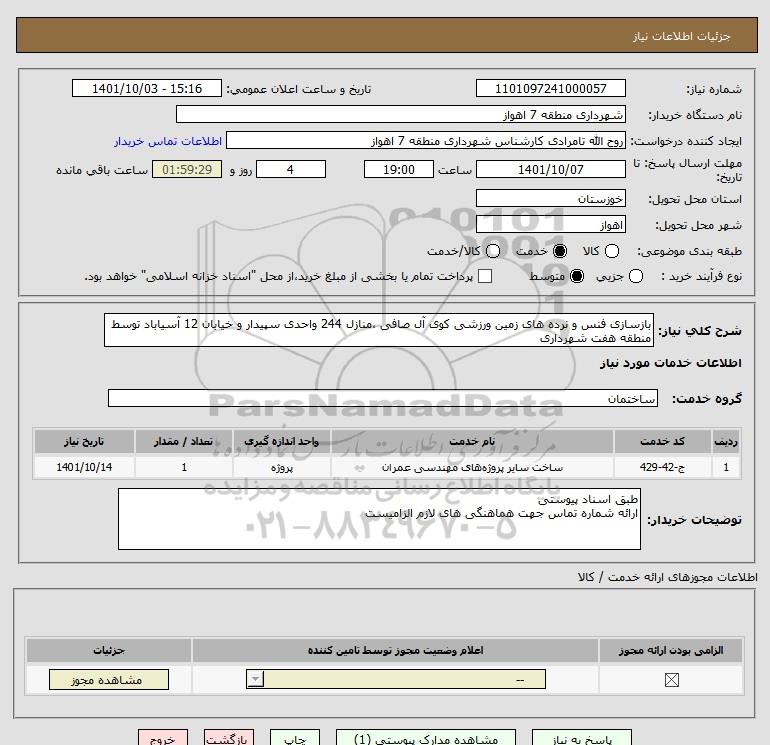770x745 pixels.
Task: Choose the جزیی purchase type radio
Action: tap(635, 276)
